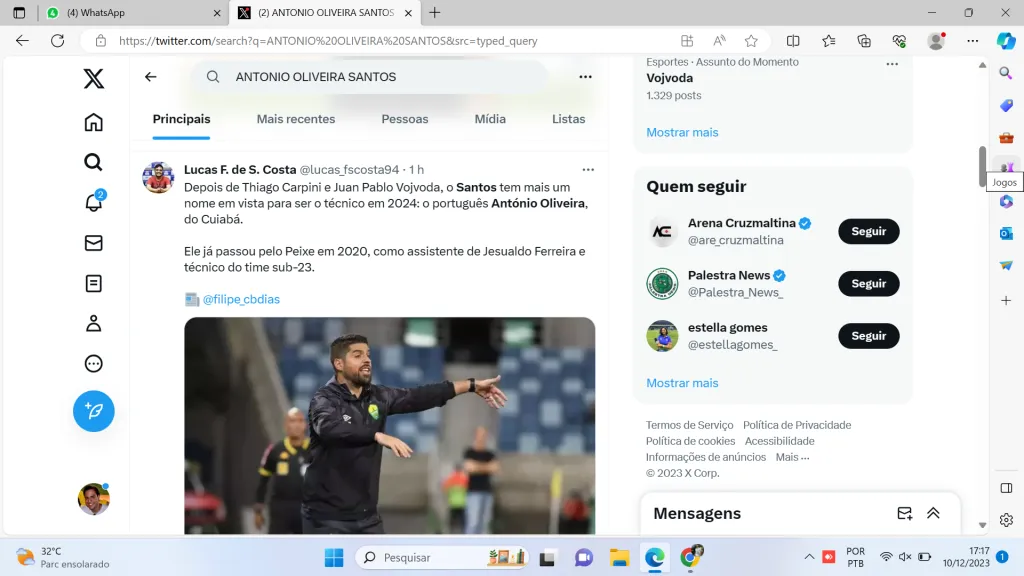The image size is (1024, 576).
Task: Follow Arena Cruzmaltina
Action: [x=868, y=231]
